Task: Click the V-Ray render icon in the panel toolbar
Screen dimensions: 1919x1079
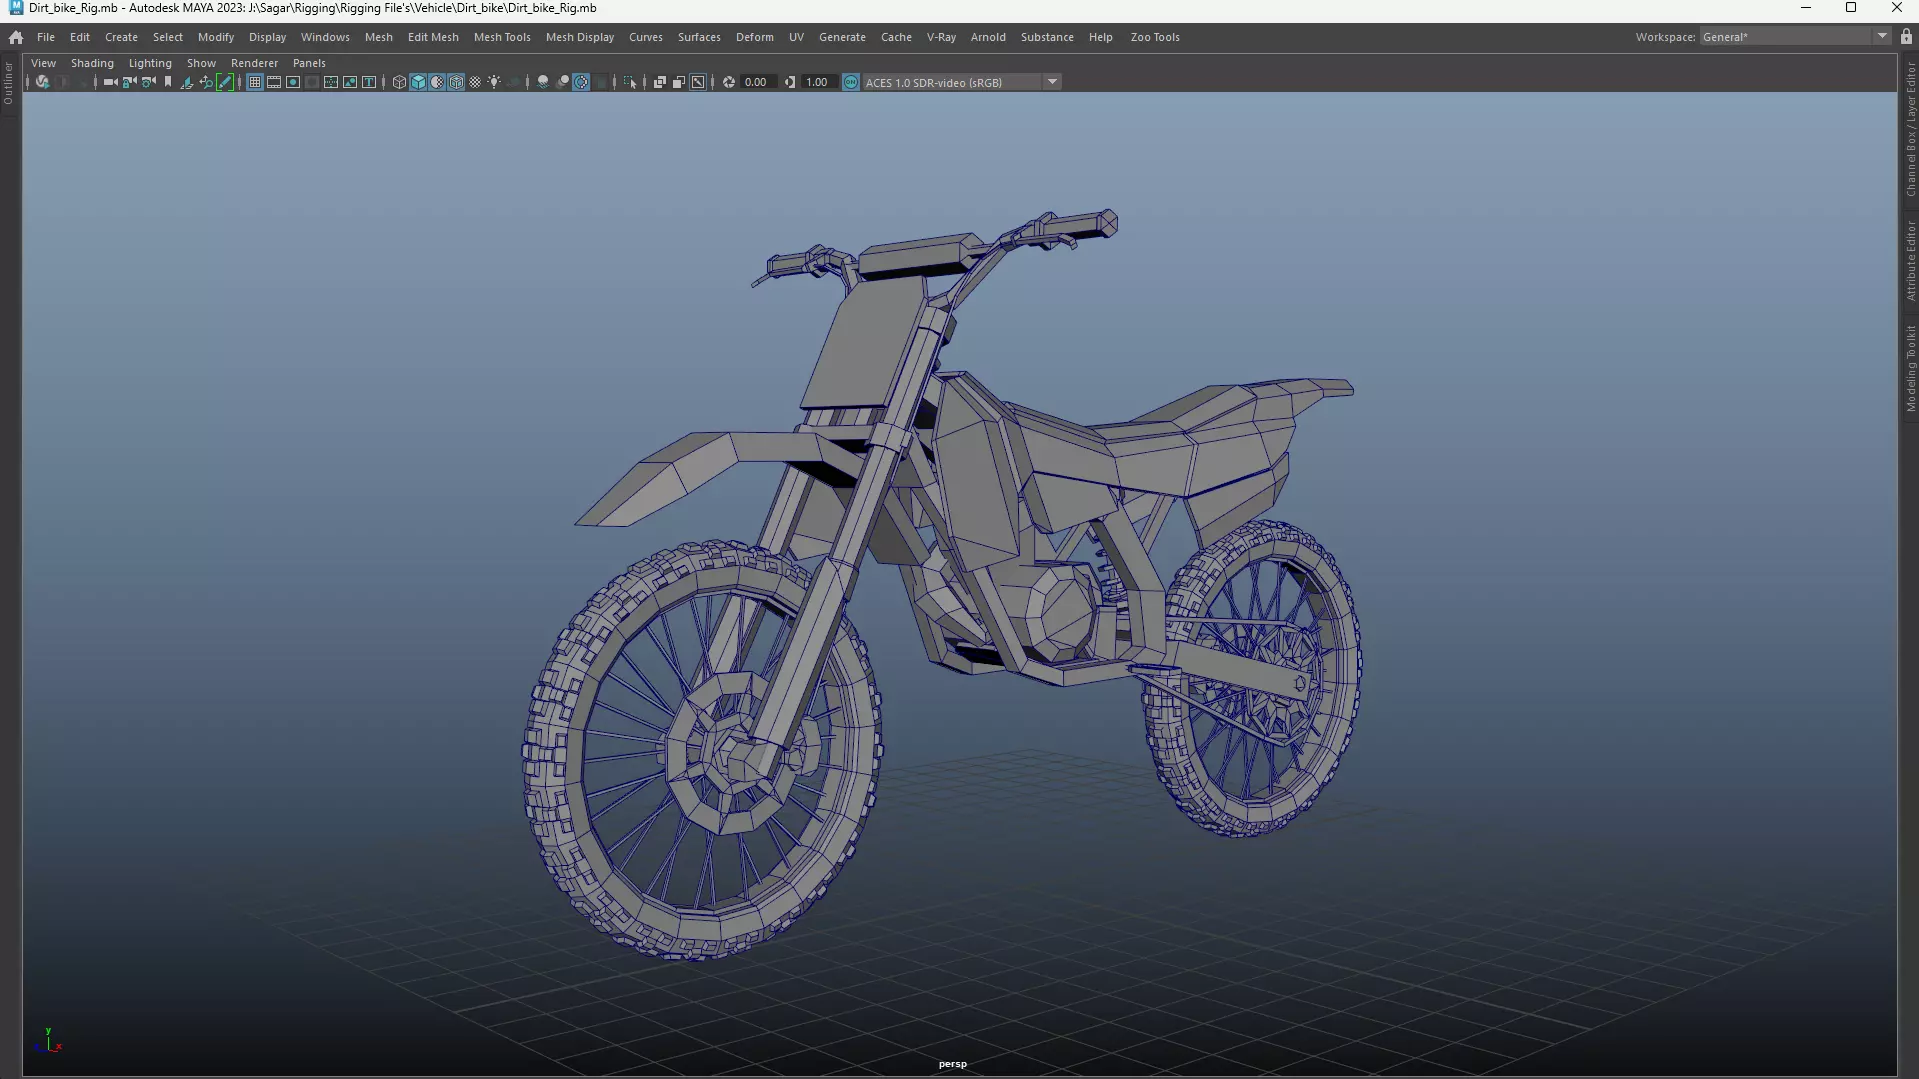Action: [42, 82]
